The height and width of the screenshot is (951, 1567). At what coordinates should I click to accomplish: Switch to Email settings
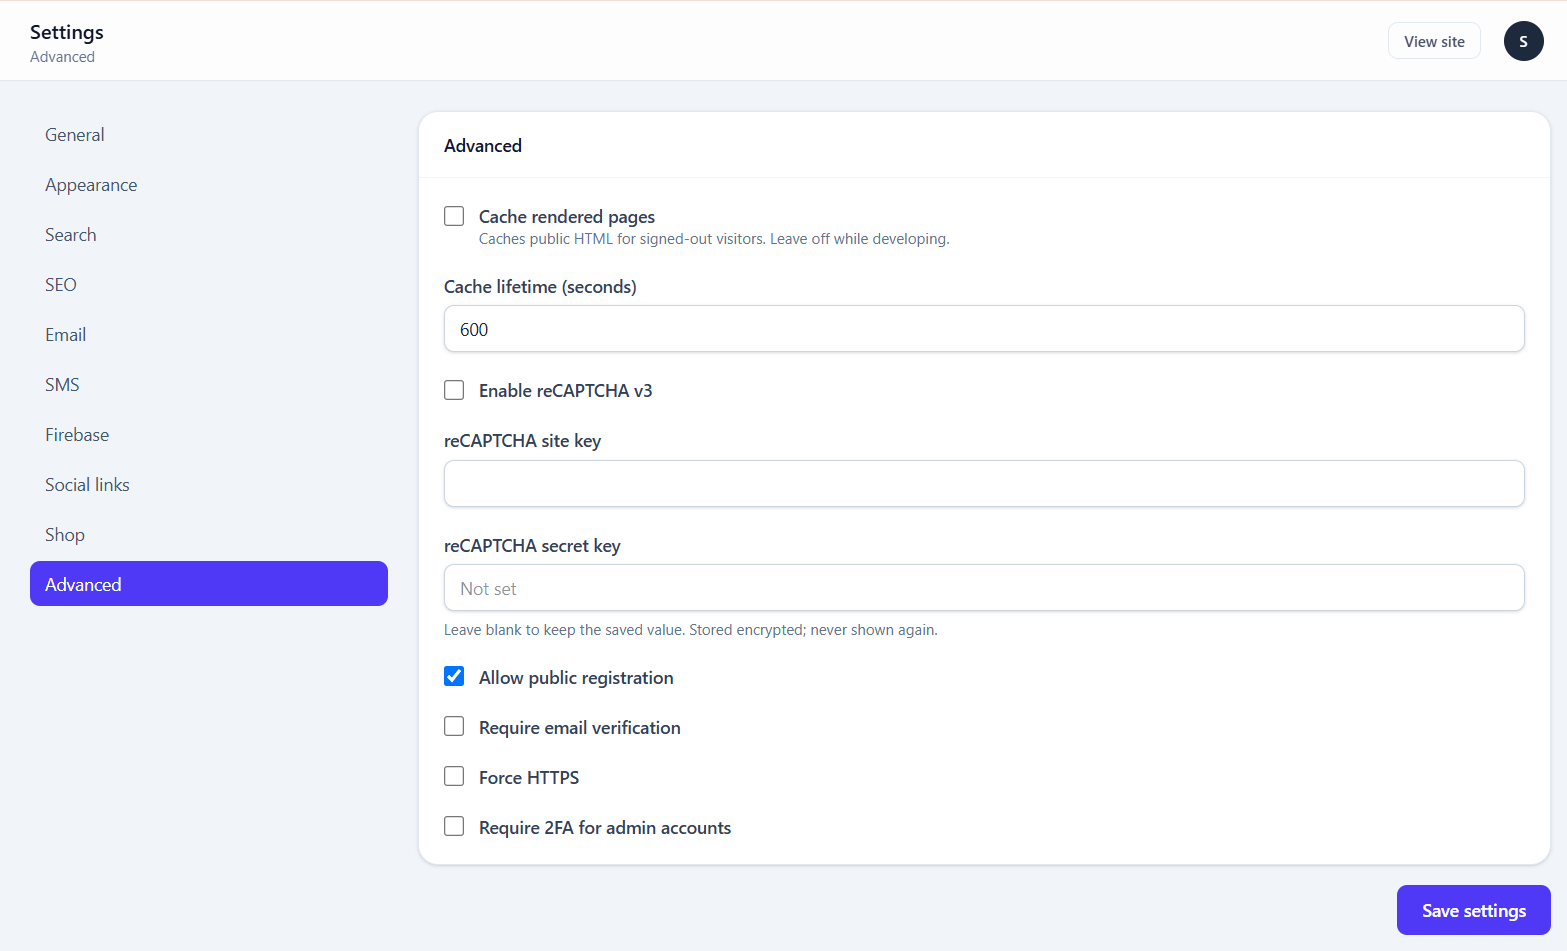click(209, 334)
